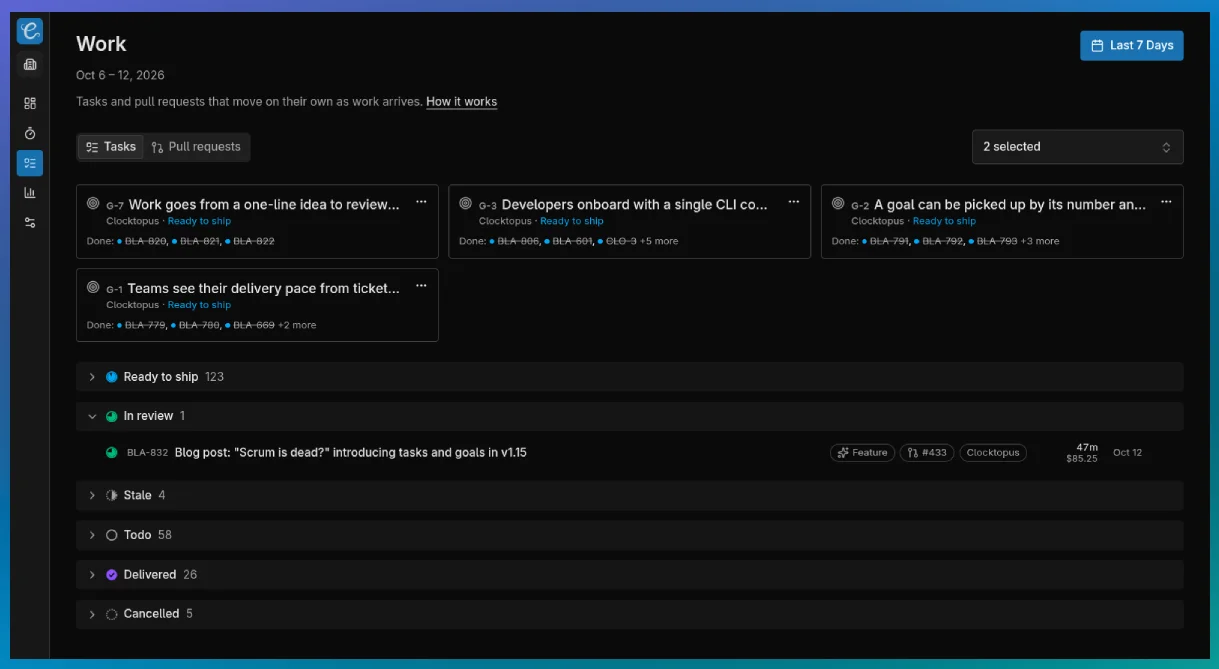Click the Clocktopus project badge on BLA-832
Viewport: 1219px width, 669px height.
pyautogui.click(x=993, y=452)
